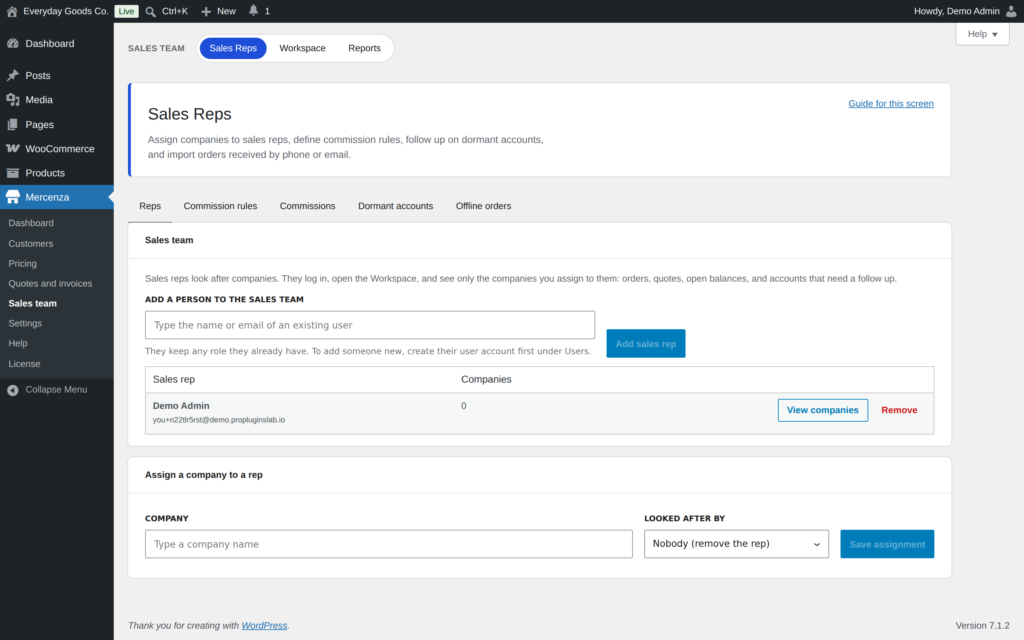The image size is (1024, 640).
Task: Click the Pages icon in sidebar
Action: pyautogui.click(x=12, y=124)
